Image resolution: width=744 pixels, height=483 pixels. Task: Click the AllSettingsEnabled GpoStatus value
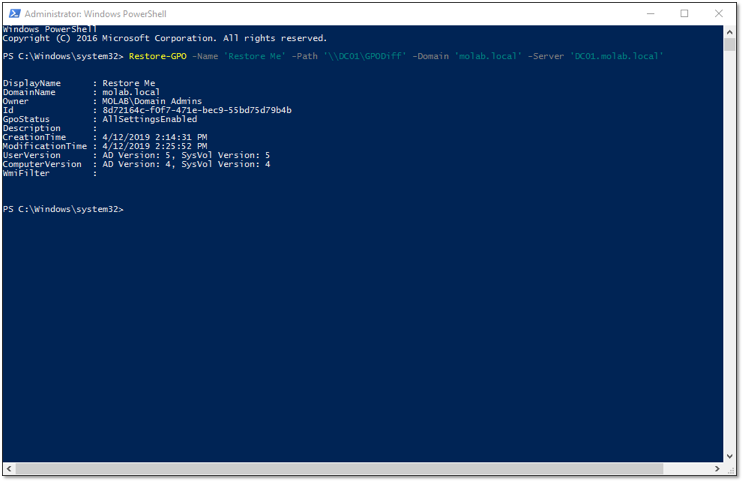pos(149,119)
